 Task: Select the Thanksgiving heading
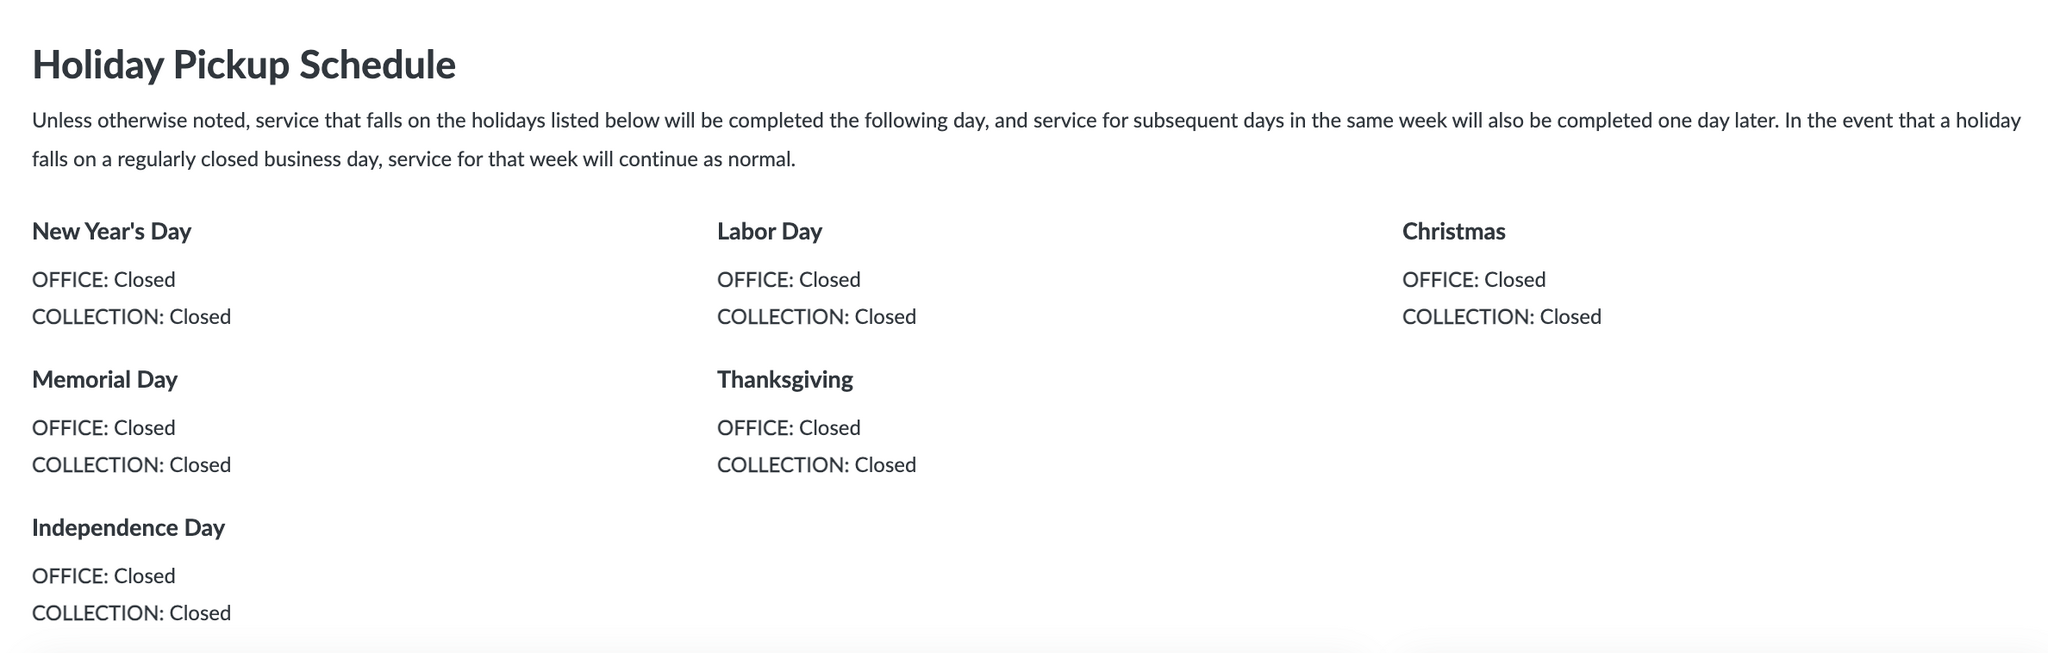click(785, 380)
